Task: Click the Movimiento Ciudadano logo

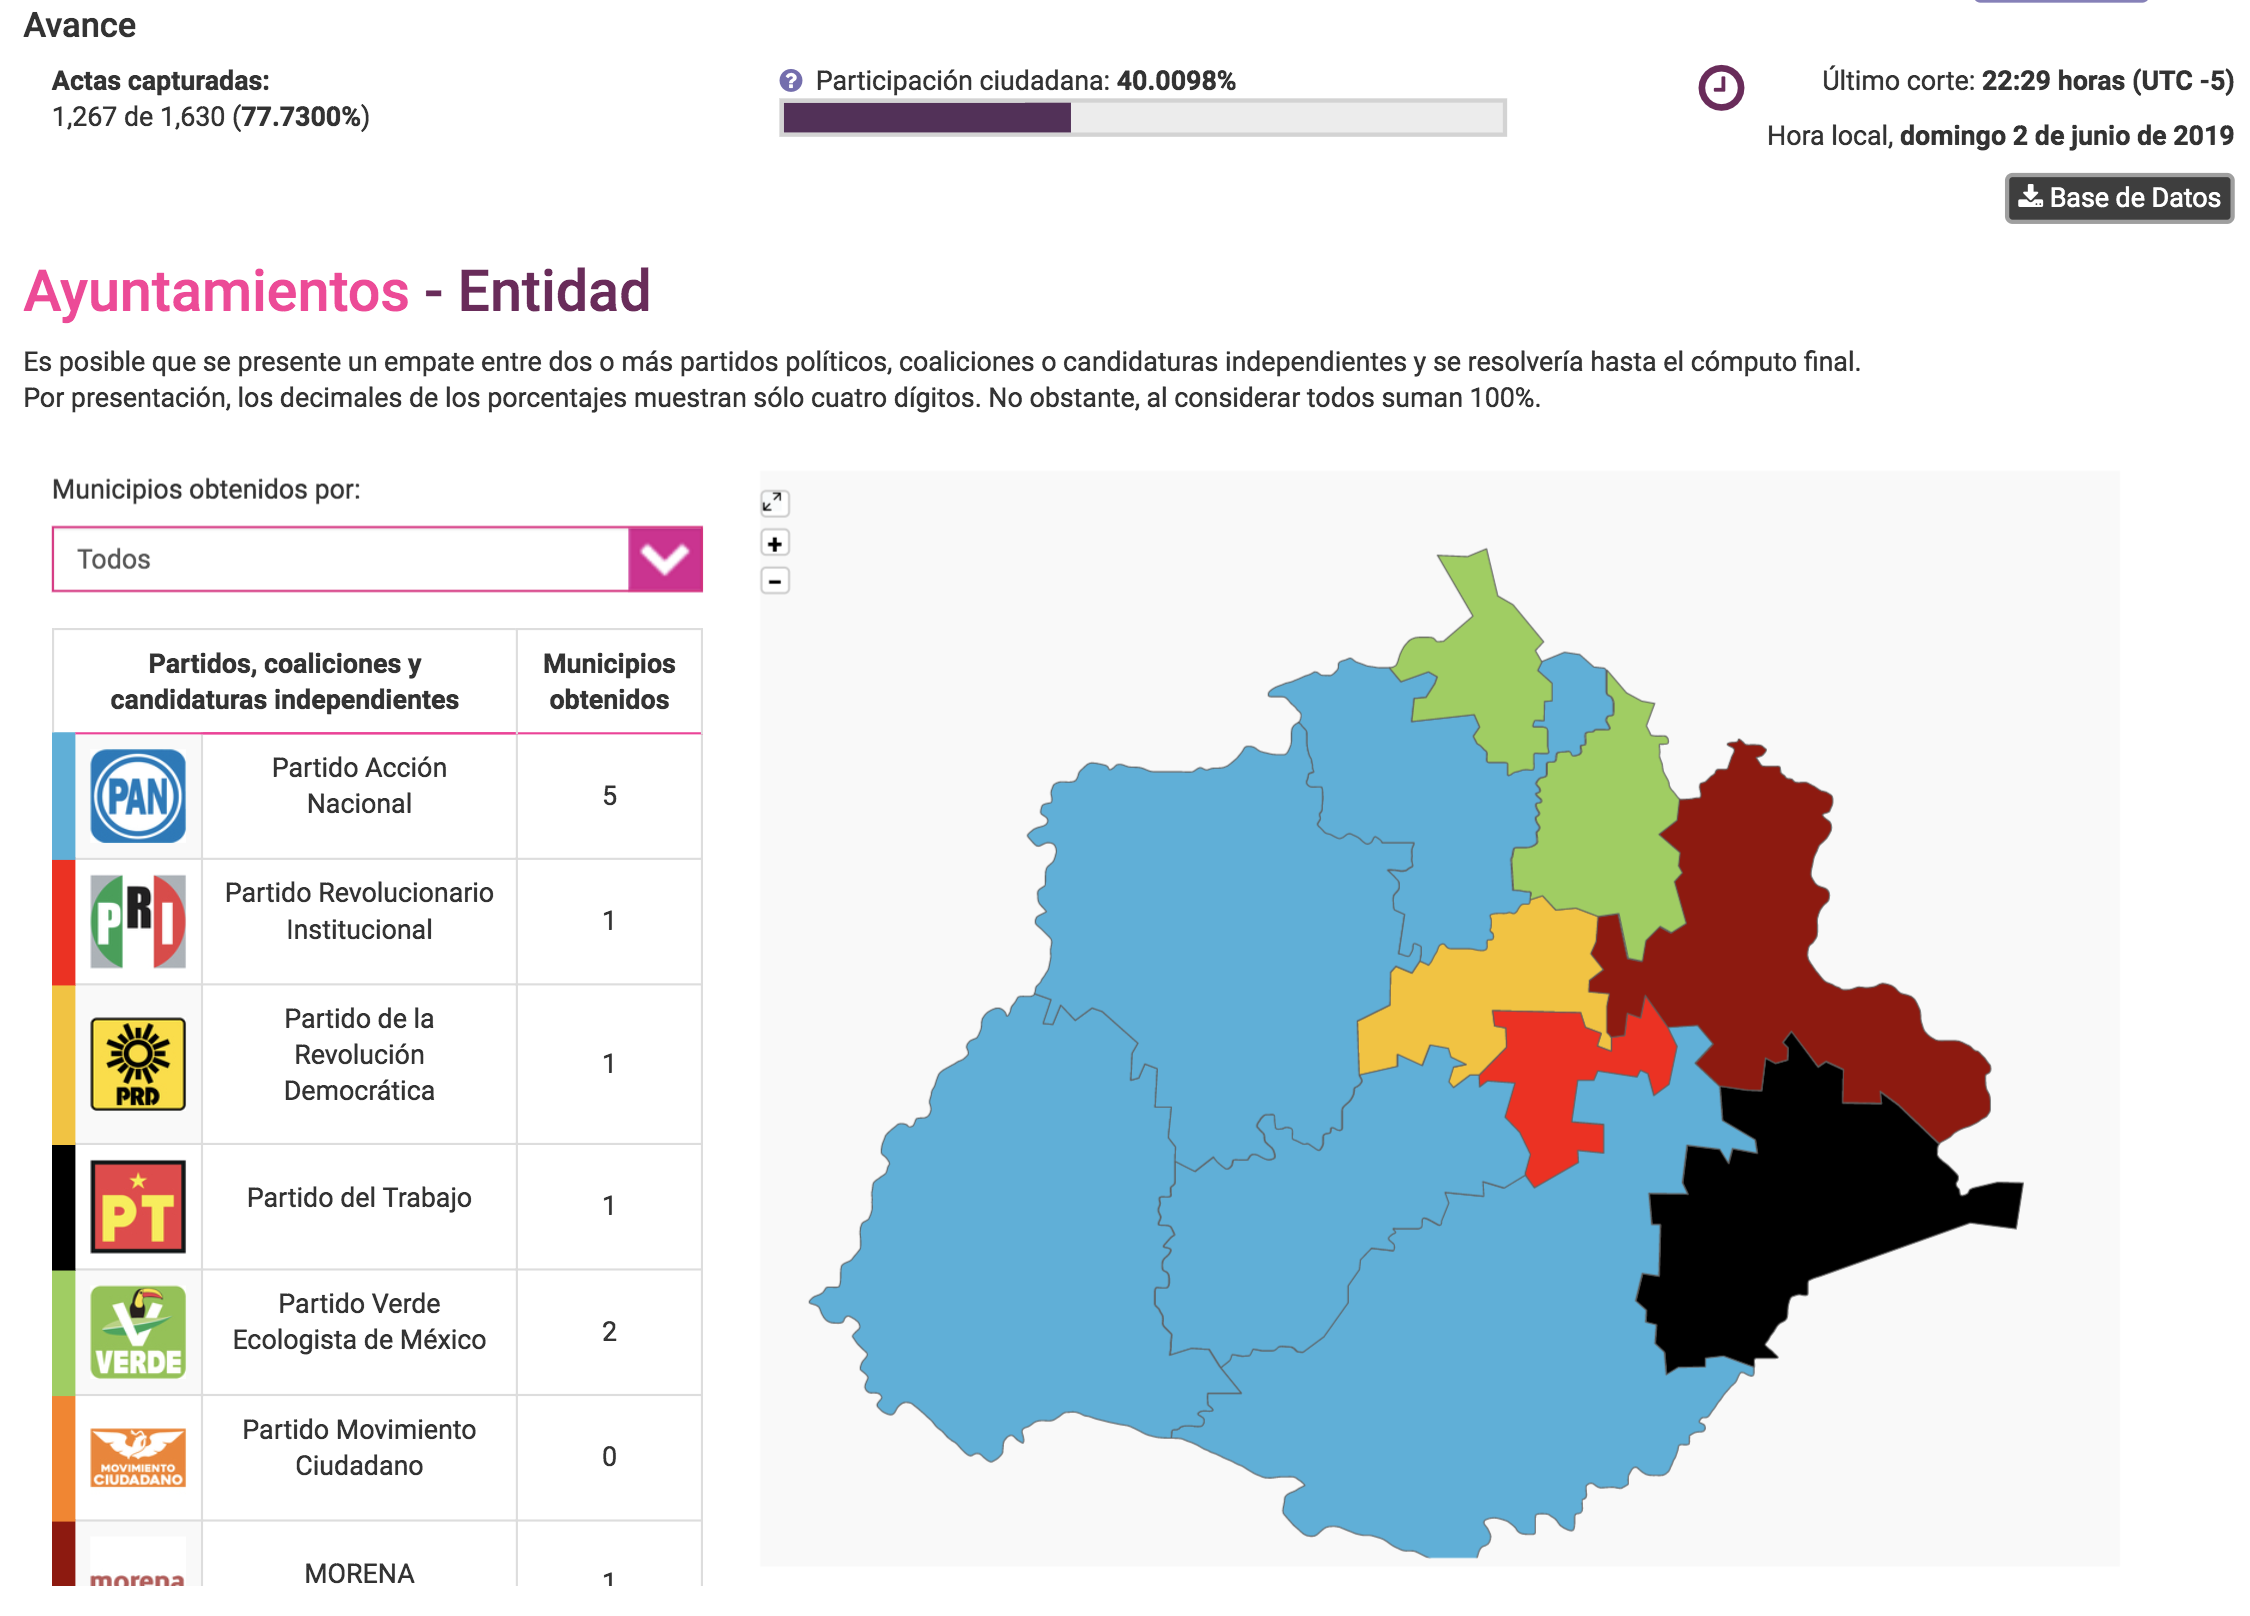Action: (138, 1457)
